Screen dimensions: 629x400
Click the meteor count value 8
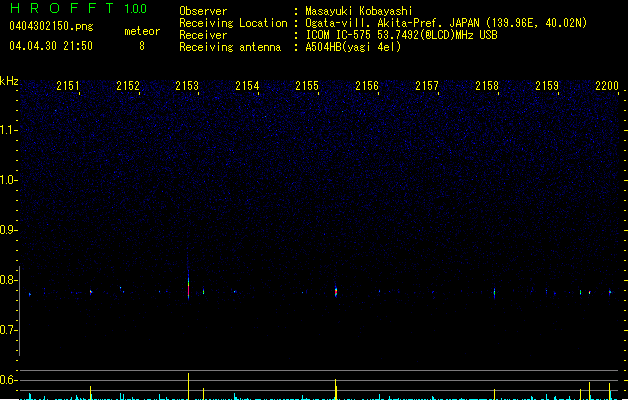pos(142,46)
